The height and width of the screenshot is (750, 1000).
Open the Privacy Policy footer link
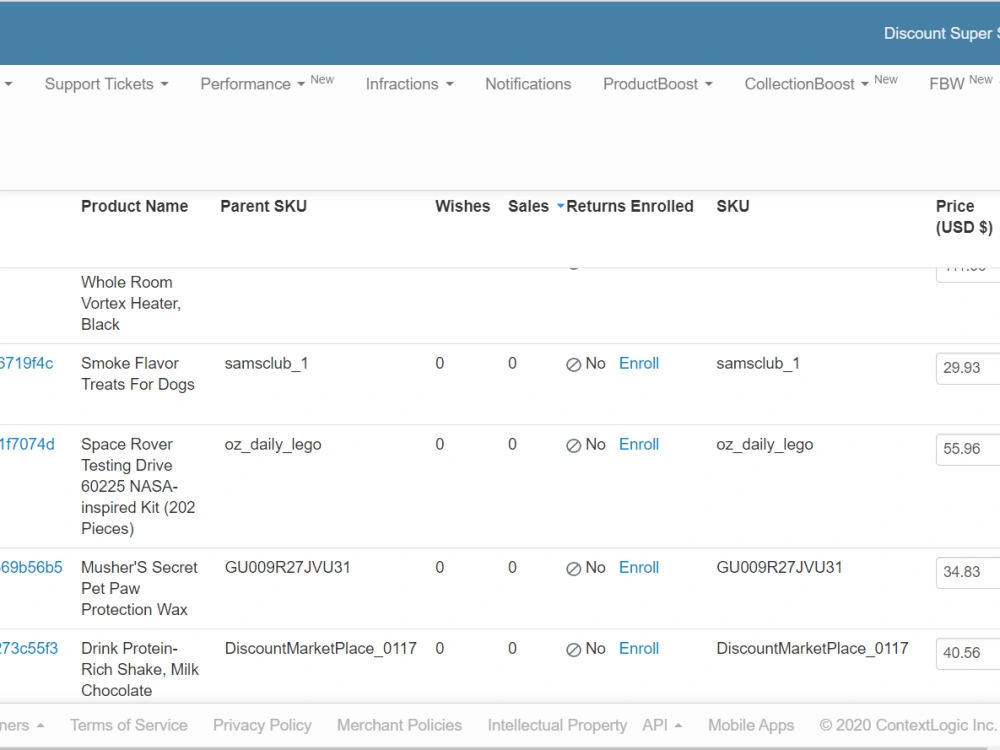(262, 726)
